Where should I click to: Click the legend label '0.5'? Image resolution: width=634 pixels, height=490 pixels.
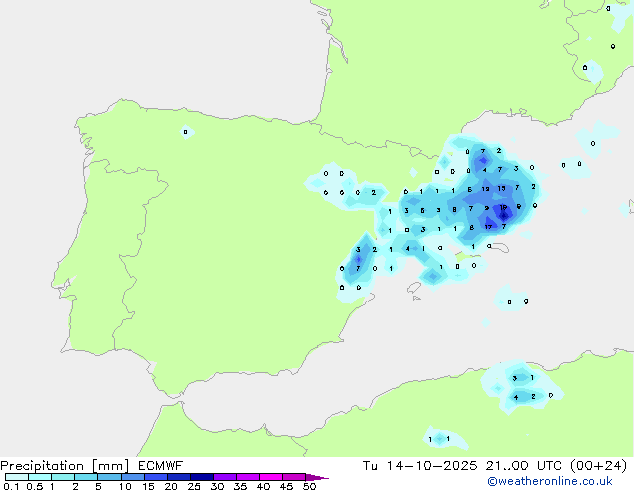tap(35, 486)
